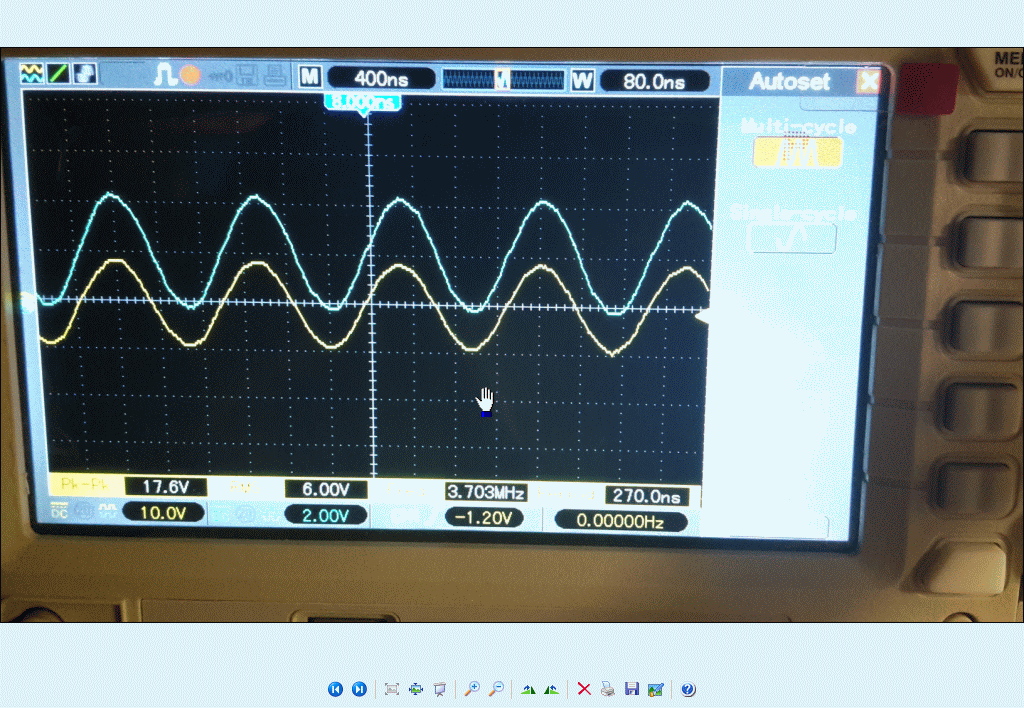The height and width of the screenshot is (708, 1024).
Task: Go to the next image
Action: pyautogui.click(x=359, y=689)
